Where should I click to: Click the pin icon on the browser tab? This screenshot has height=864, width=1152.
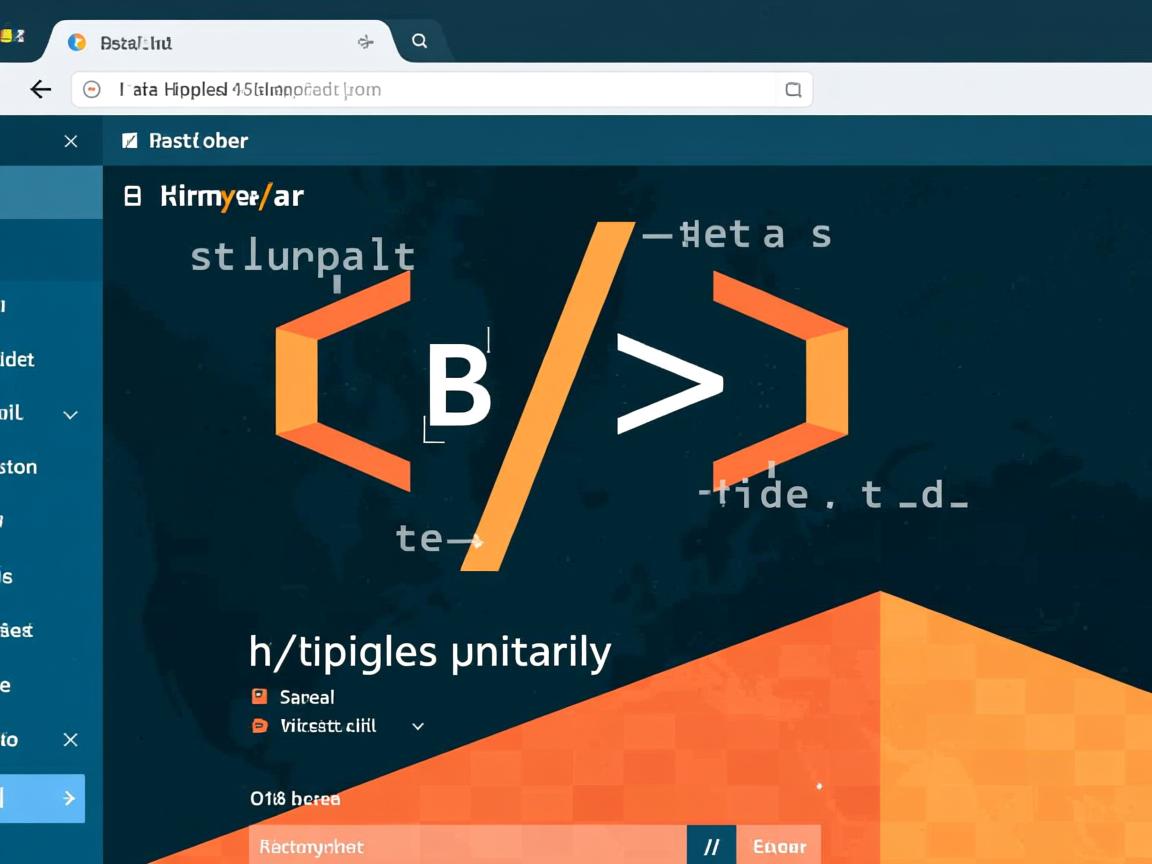pyautogui.click(x=365, y=42)
